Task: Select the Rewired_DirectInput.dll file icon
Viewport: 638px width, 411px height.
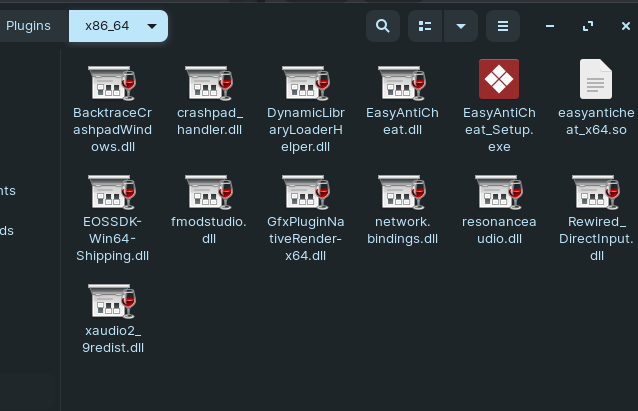Action: point(596,192)
